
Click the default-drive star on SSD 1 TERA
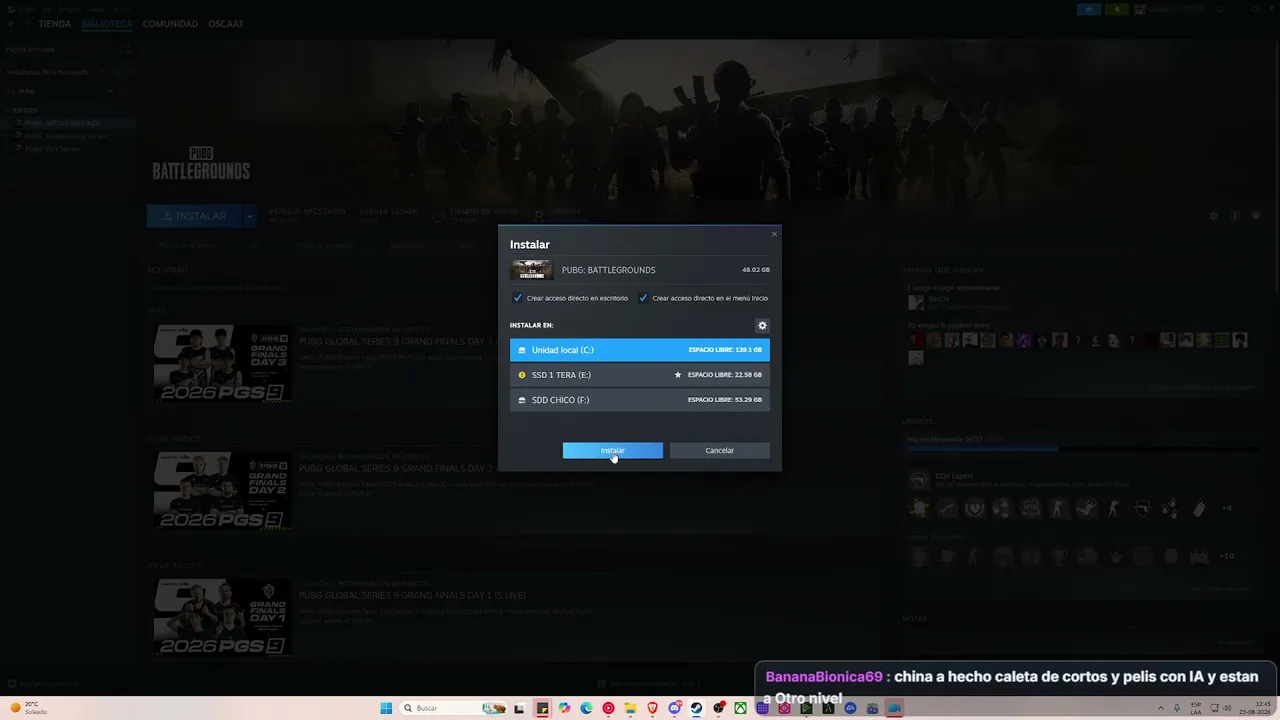tap(678, 375)
